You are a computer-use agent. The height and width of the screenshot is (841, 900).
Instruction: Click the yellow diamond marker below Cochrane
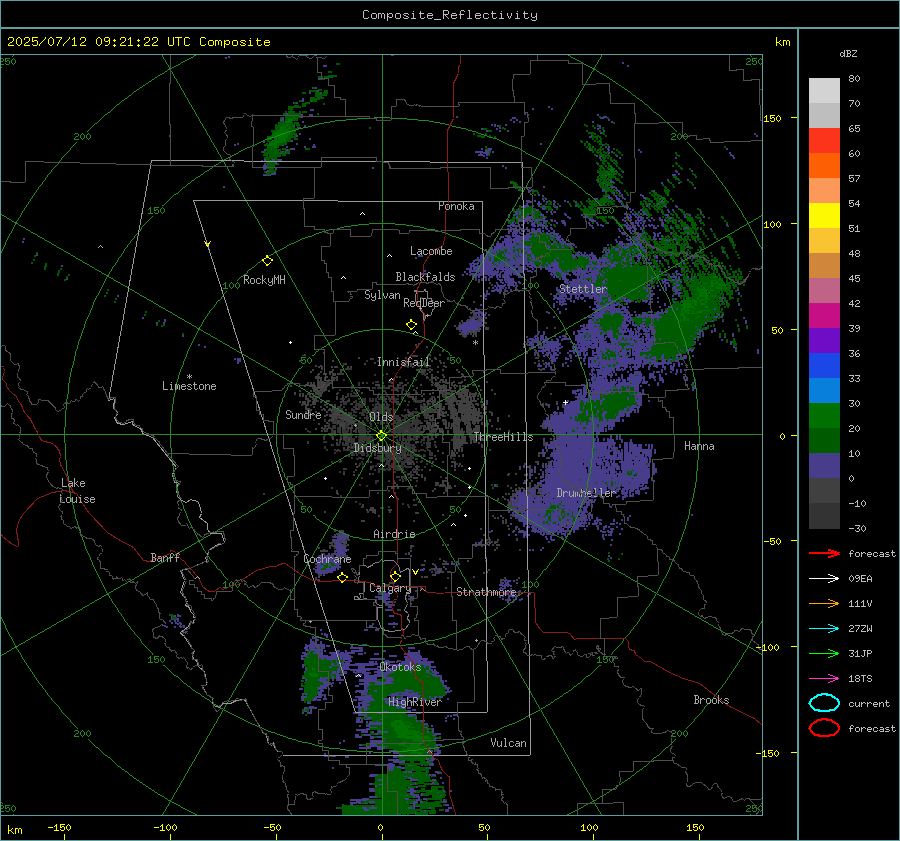point(343,578)
